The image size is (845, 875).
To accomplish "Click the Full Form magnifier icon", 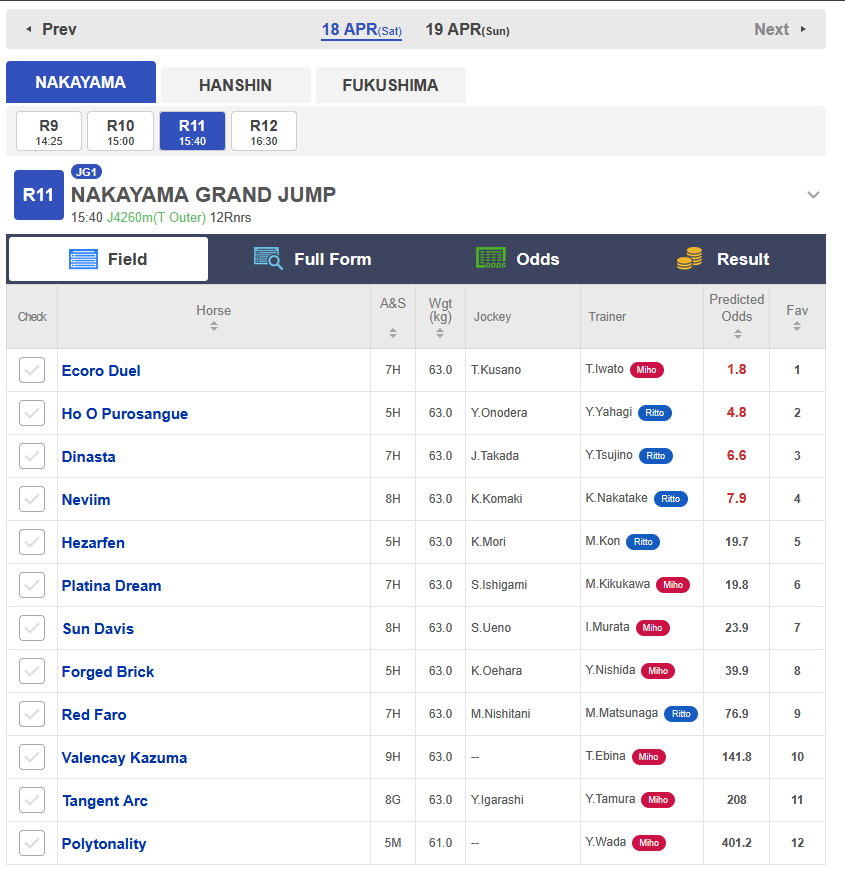I will 268,258.
